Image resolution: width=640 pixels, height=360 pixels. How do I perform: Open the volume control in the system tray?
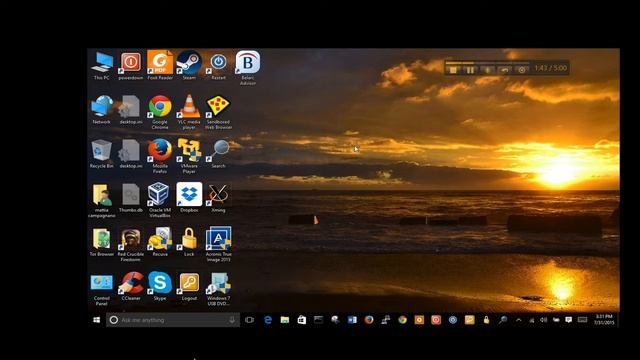click(544, 320)
